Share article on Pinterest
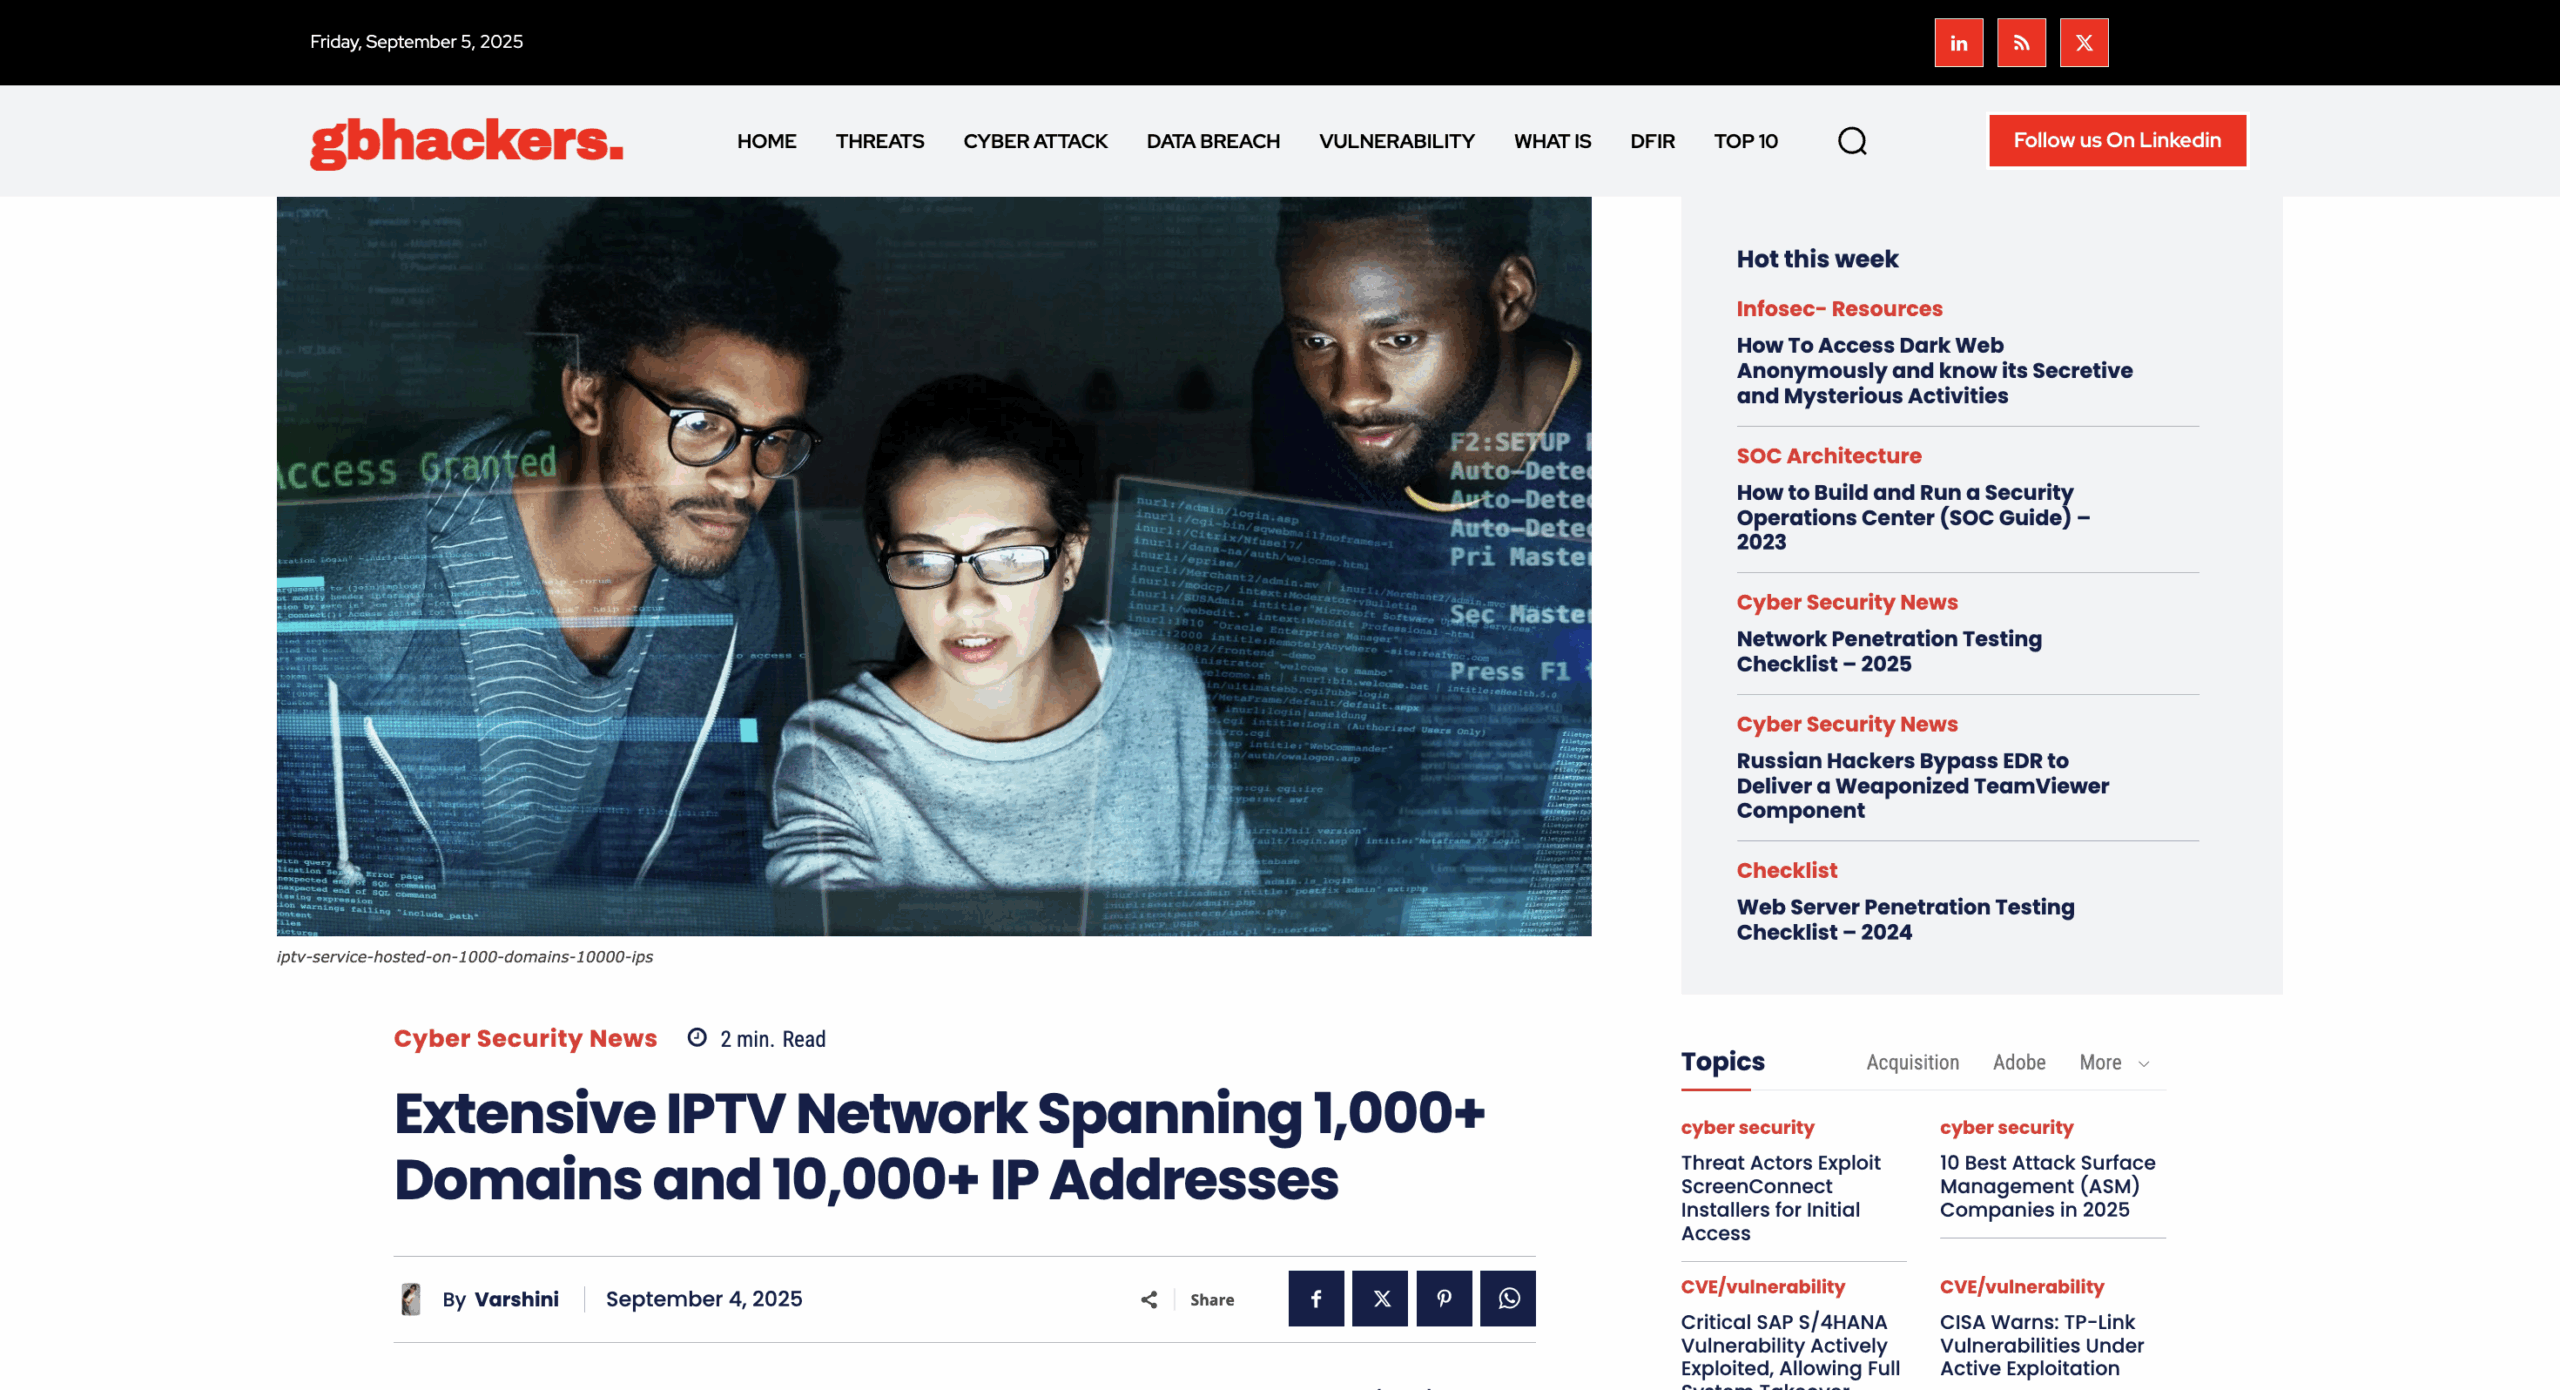Screen dimensions: 2560x1390 click(x=1444, y=1298)
